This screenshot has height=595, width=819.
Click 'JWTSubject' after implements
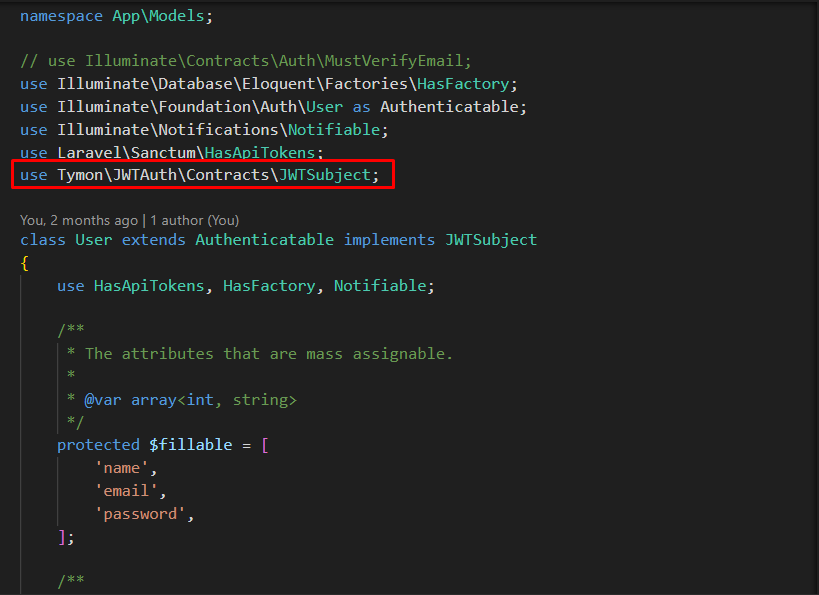490,240
